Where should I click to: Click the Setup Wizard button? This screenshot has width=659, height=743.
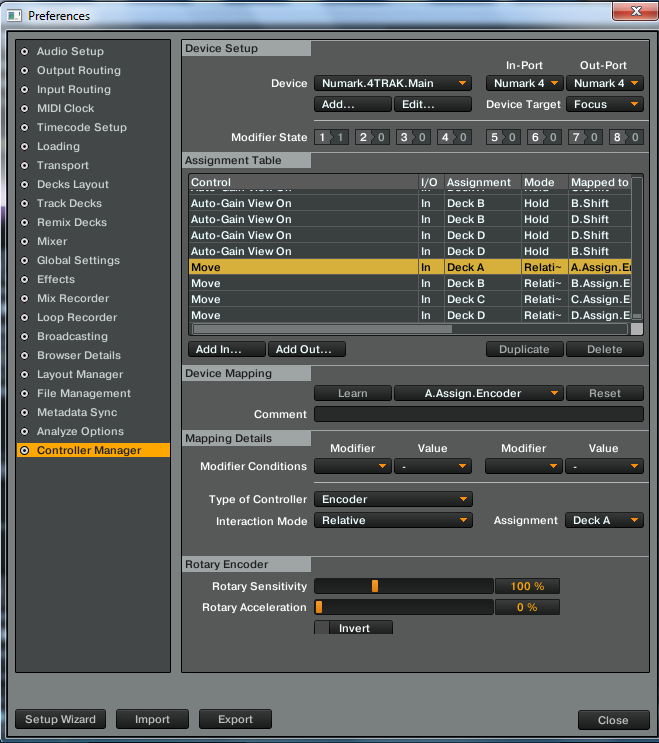click(x=60, y=719)
